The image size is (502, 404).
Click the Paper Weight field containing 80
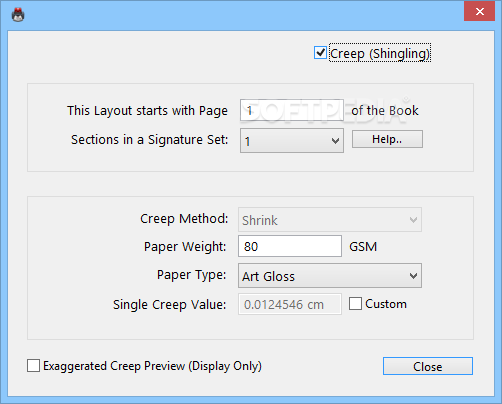[x=290, y=246]
